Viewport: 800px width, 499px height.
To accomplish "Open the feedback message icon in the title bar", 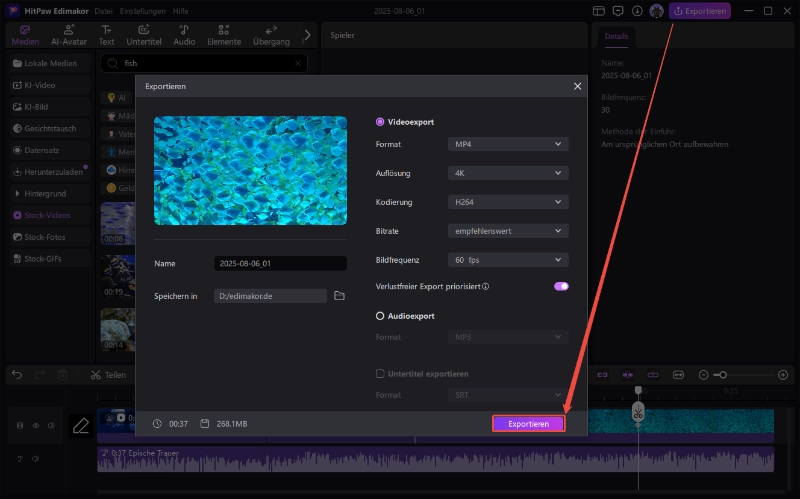I will click(618, 11).
